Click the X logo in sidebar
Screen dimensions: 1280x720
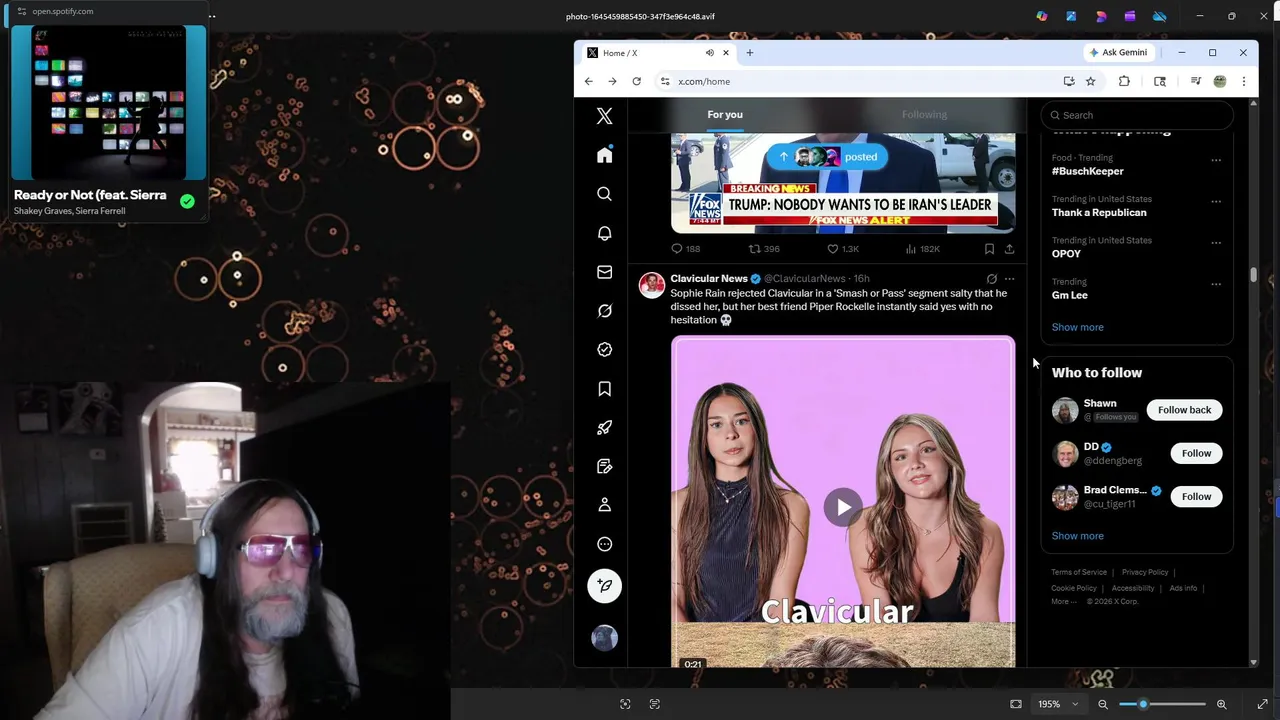(604, 116)
